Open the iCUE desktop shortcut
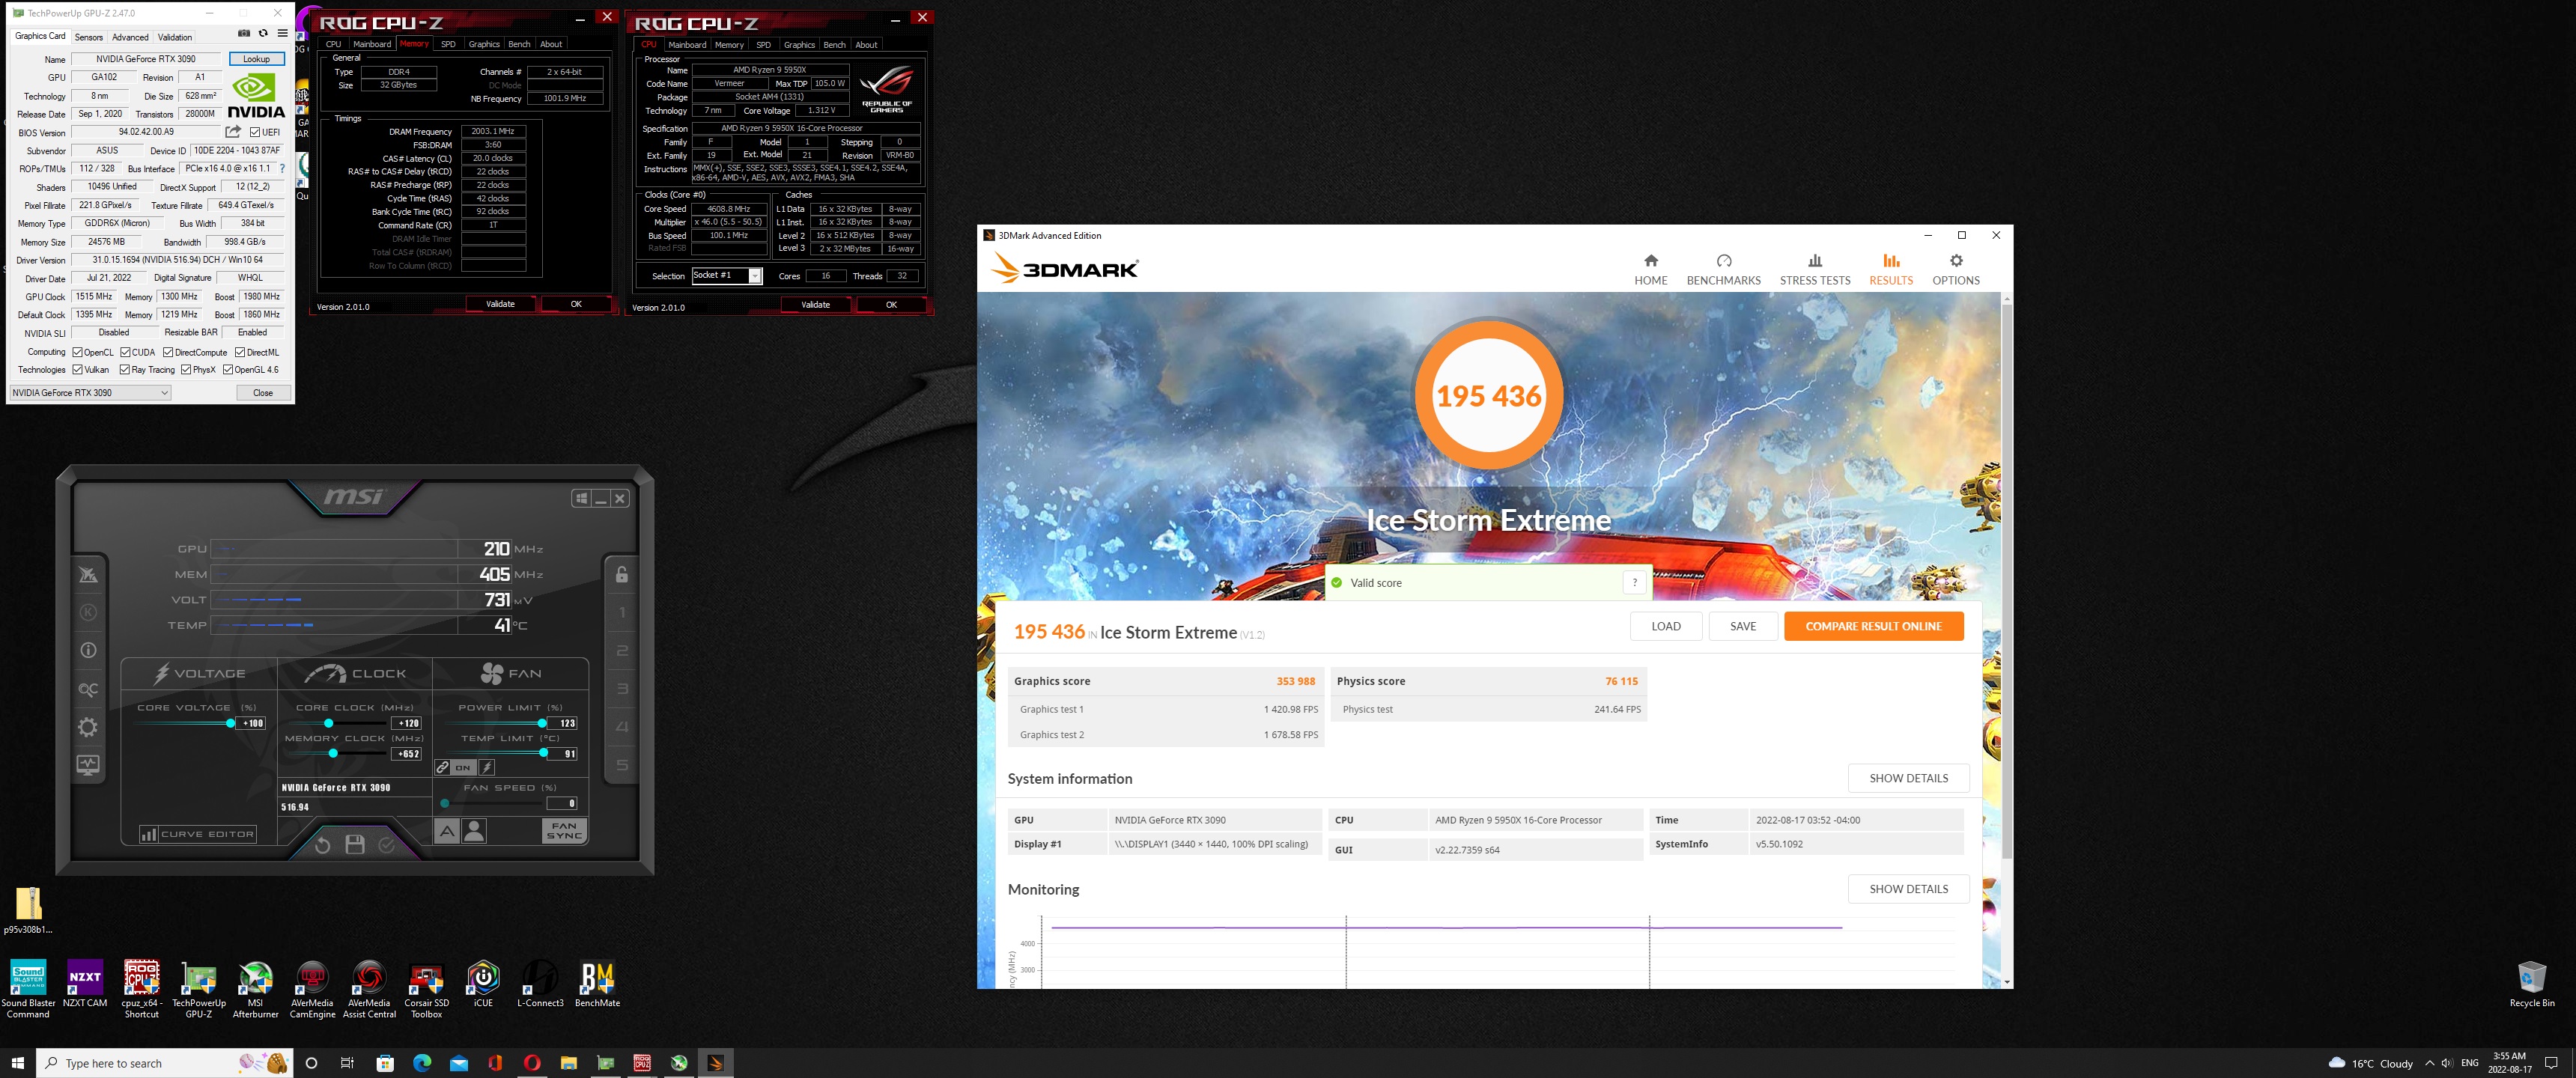Image resolution: width=2576 pixels, height=1078 pixels. 483,984
